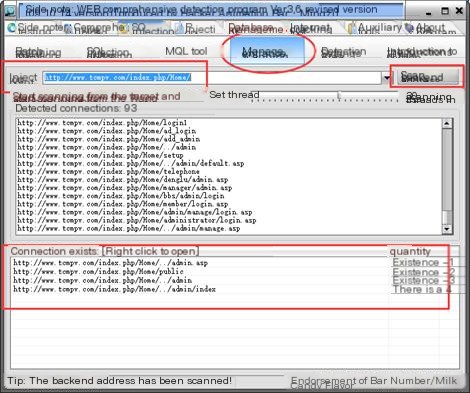Click the About toolbar icon
Image resolution: width=470 pixels, height=393 pixels.
[409, 28]
